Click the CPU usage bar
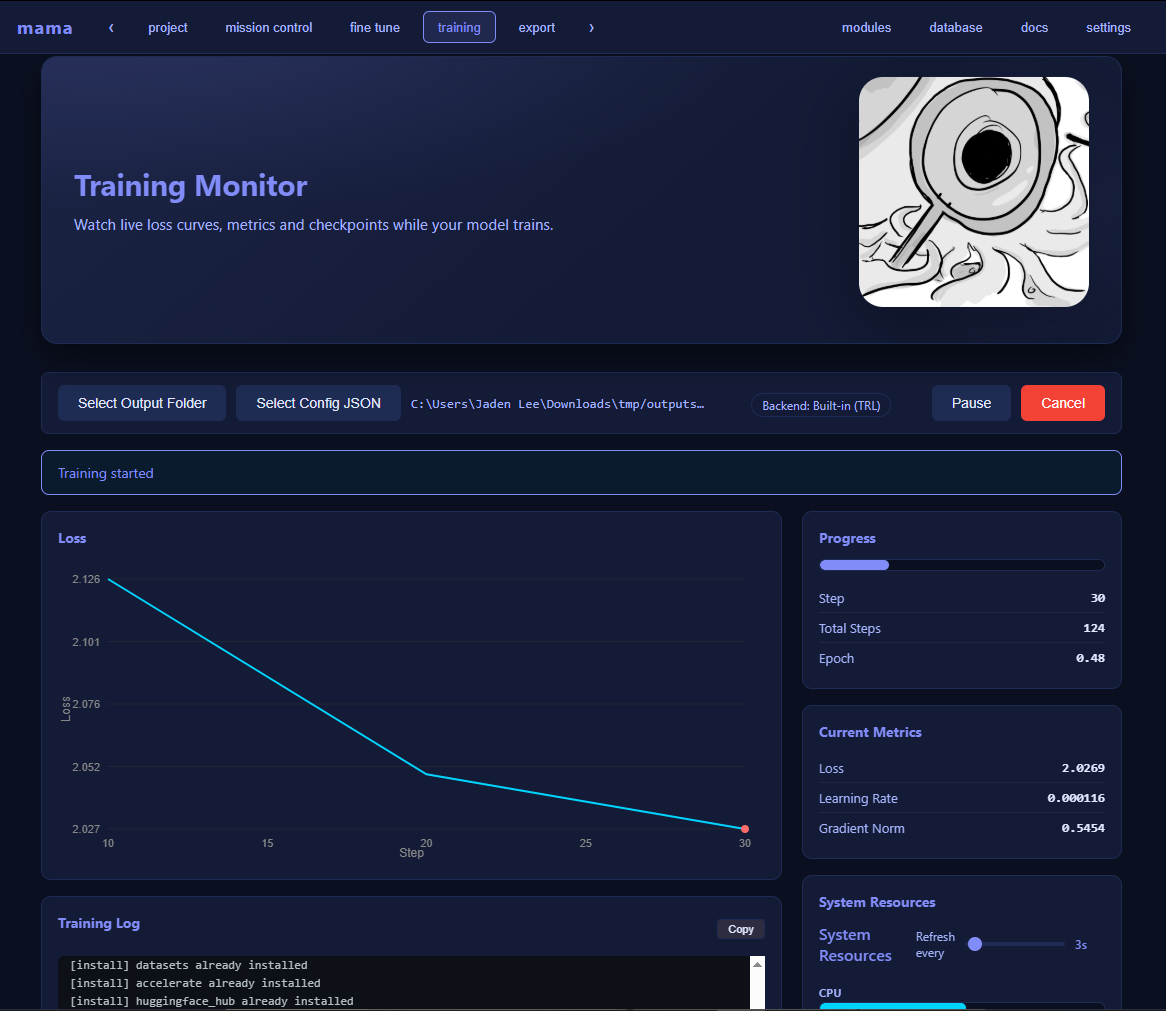This screenshot has height=1011, width=1166. pyautogui.click(x=962, y=1007)
